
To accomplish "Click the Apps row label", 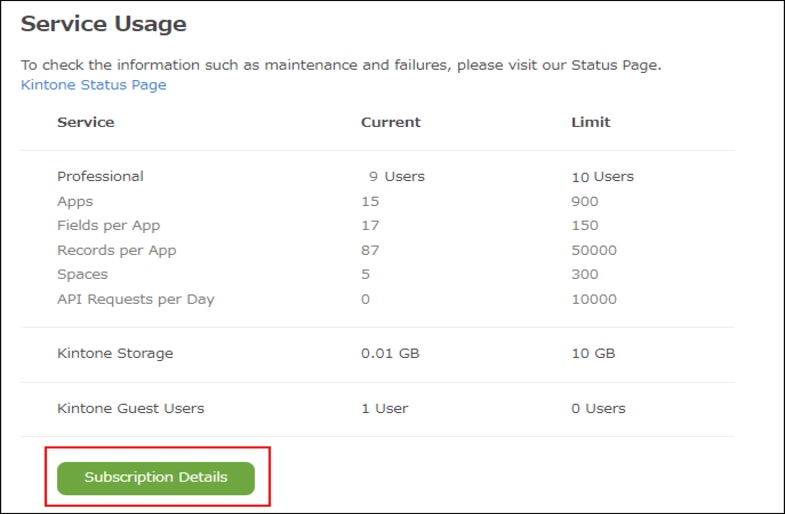I will click(x=75, y=201).
